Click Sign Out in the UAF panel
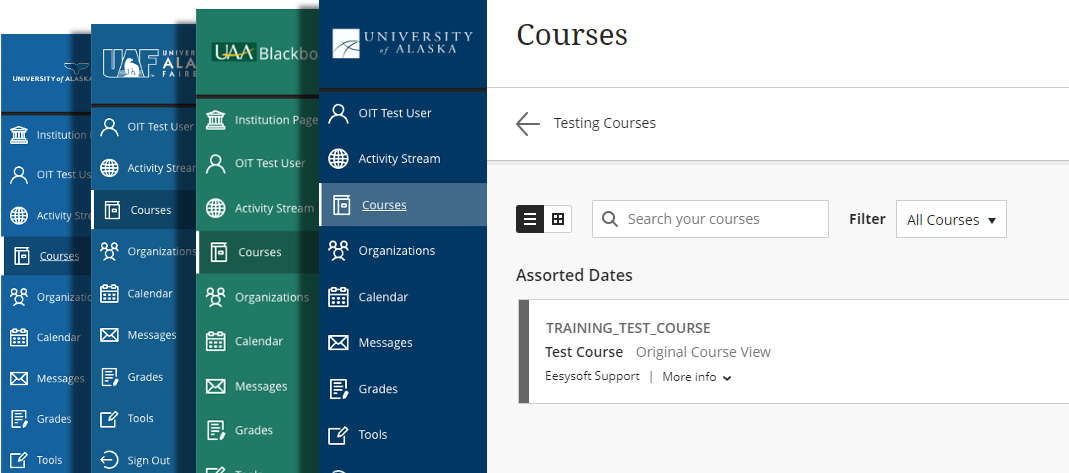This screenshot has width=1069, height=473. [149, 461]
